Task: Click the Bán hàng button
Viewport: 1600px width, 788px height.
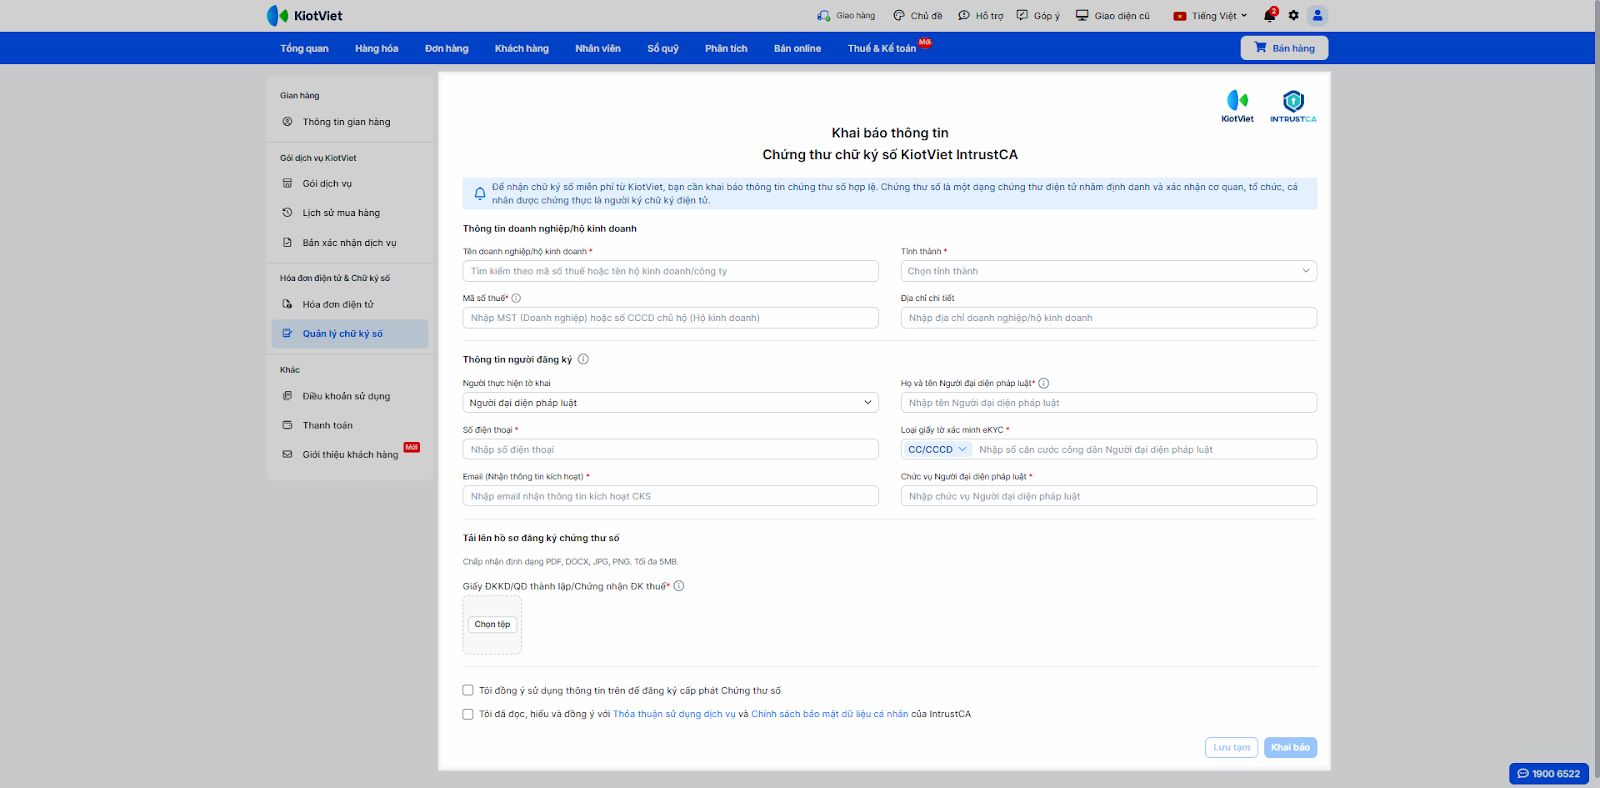Action: [x=1285, y=48]
